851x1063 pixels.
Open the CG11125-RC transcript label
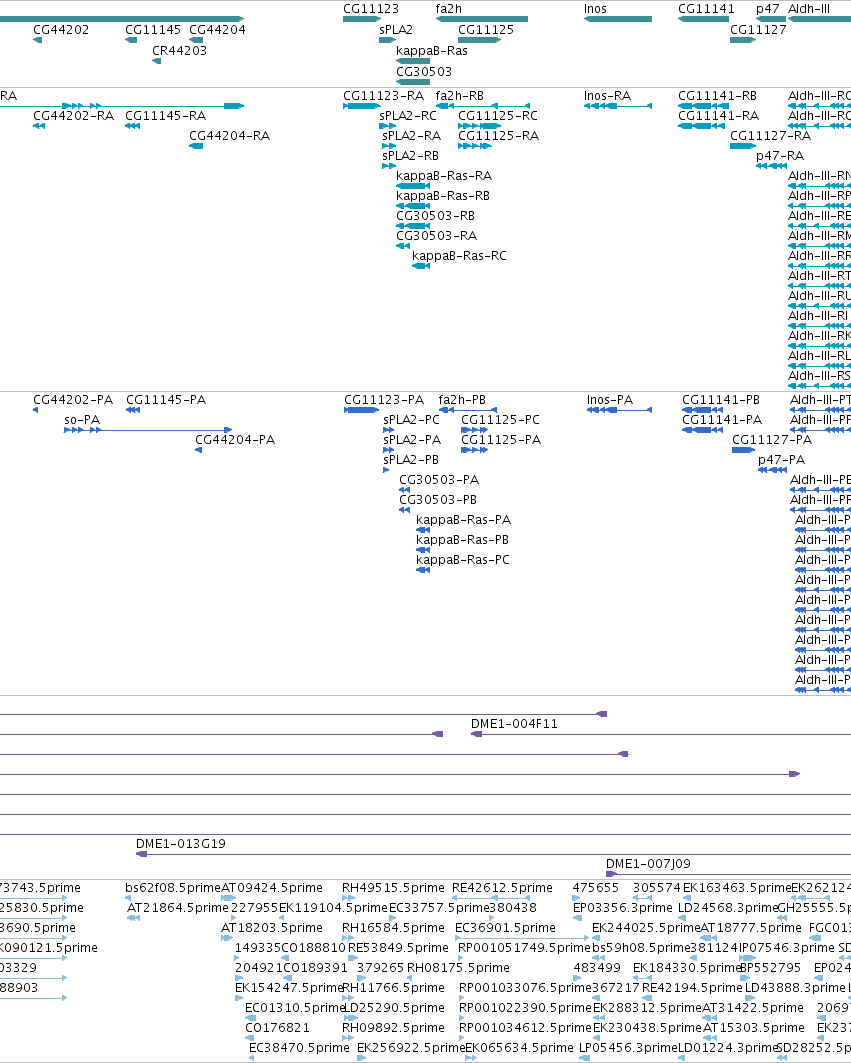click(498, 116)
